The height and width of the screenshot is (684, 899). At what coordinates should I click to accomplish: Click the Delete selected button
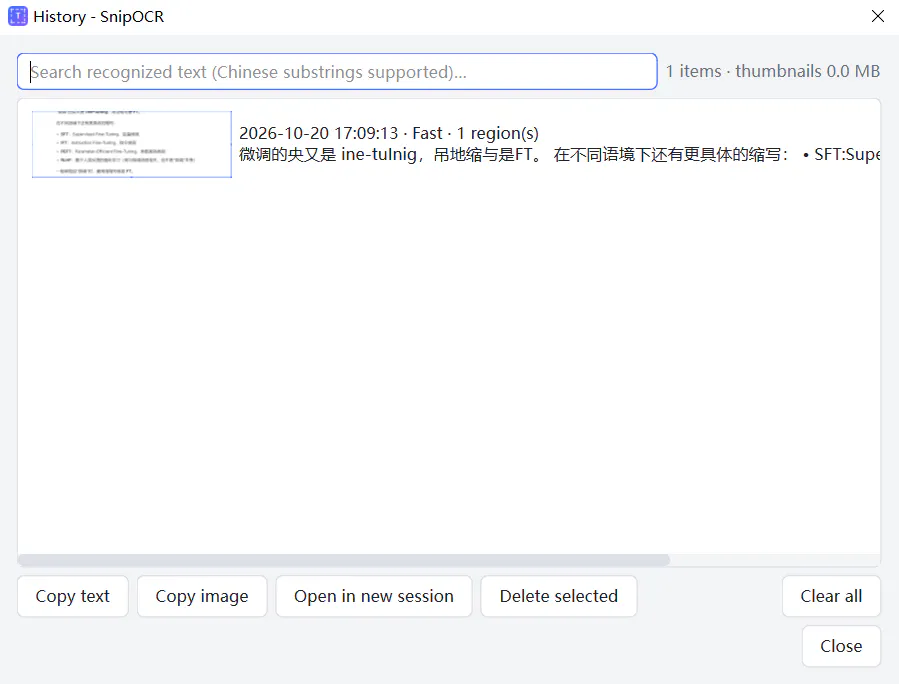click(559, 596)
